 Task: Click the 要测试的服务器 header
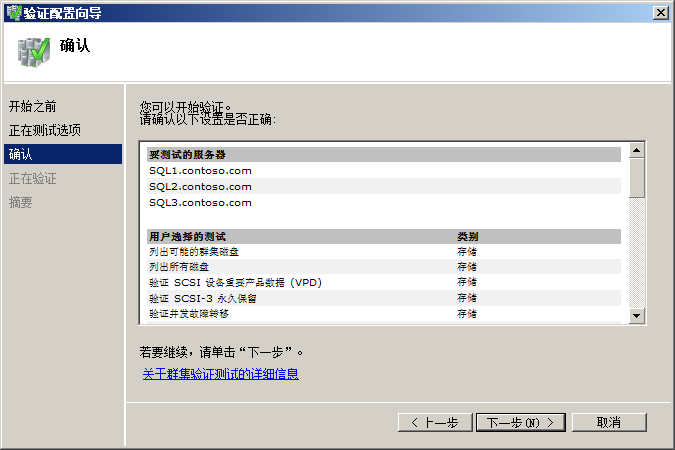tap(384, 155)
